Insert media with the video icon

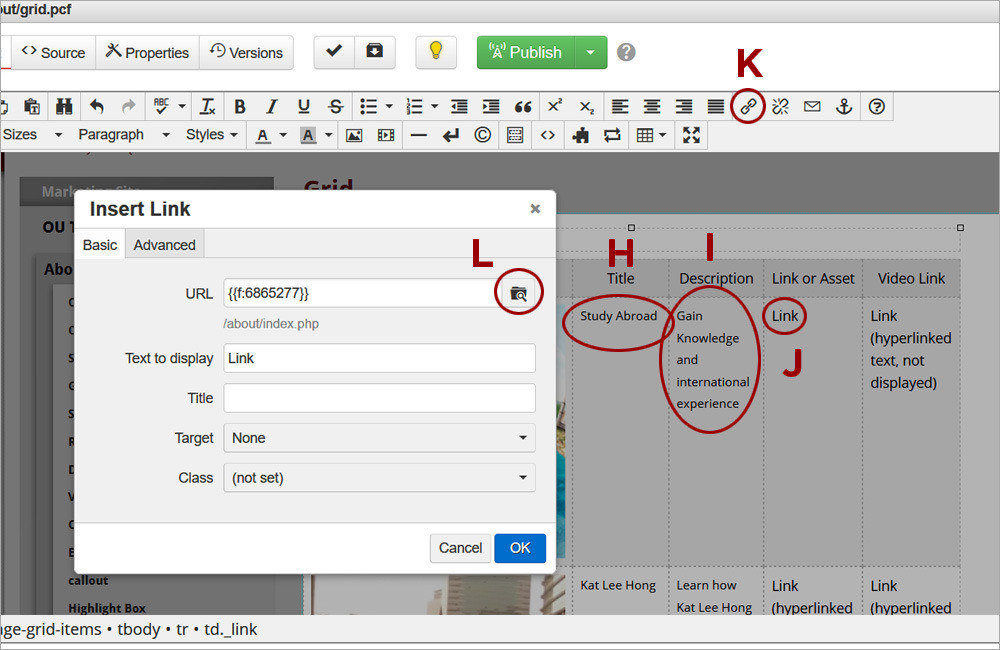386,135
